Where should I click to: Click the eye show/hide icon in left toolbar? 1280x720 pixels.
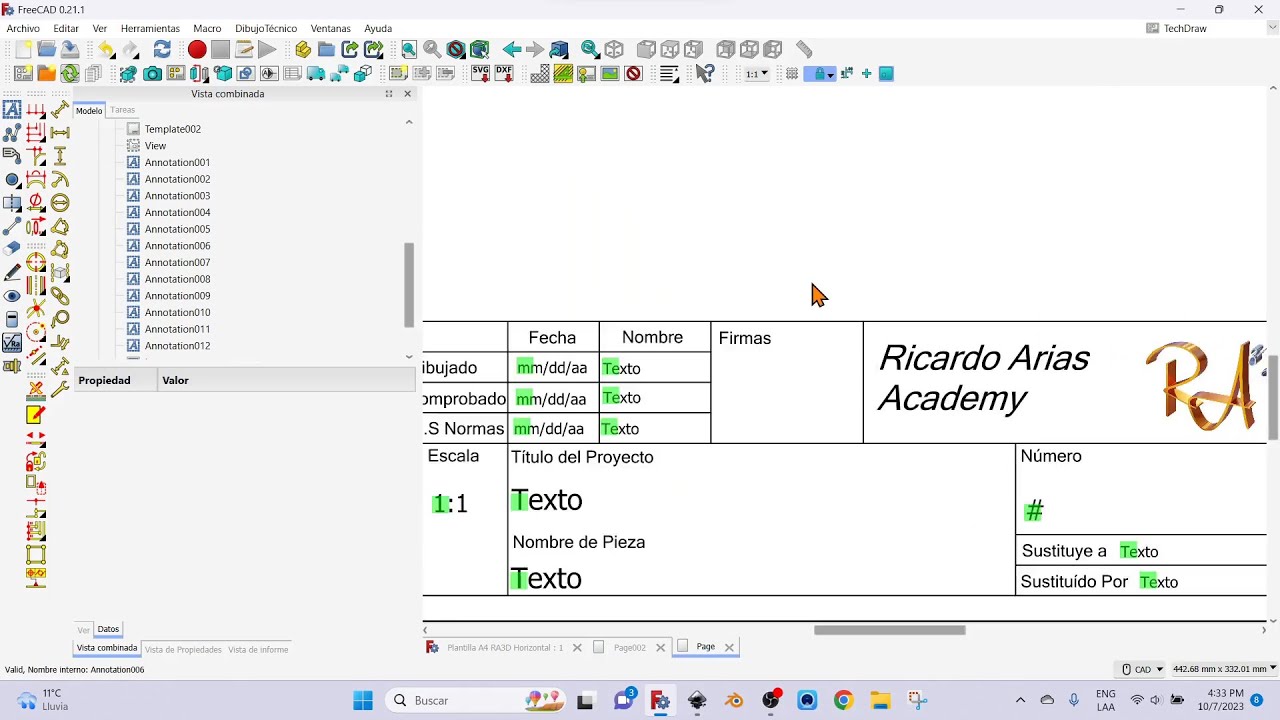click(12, 296)
